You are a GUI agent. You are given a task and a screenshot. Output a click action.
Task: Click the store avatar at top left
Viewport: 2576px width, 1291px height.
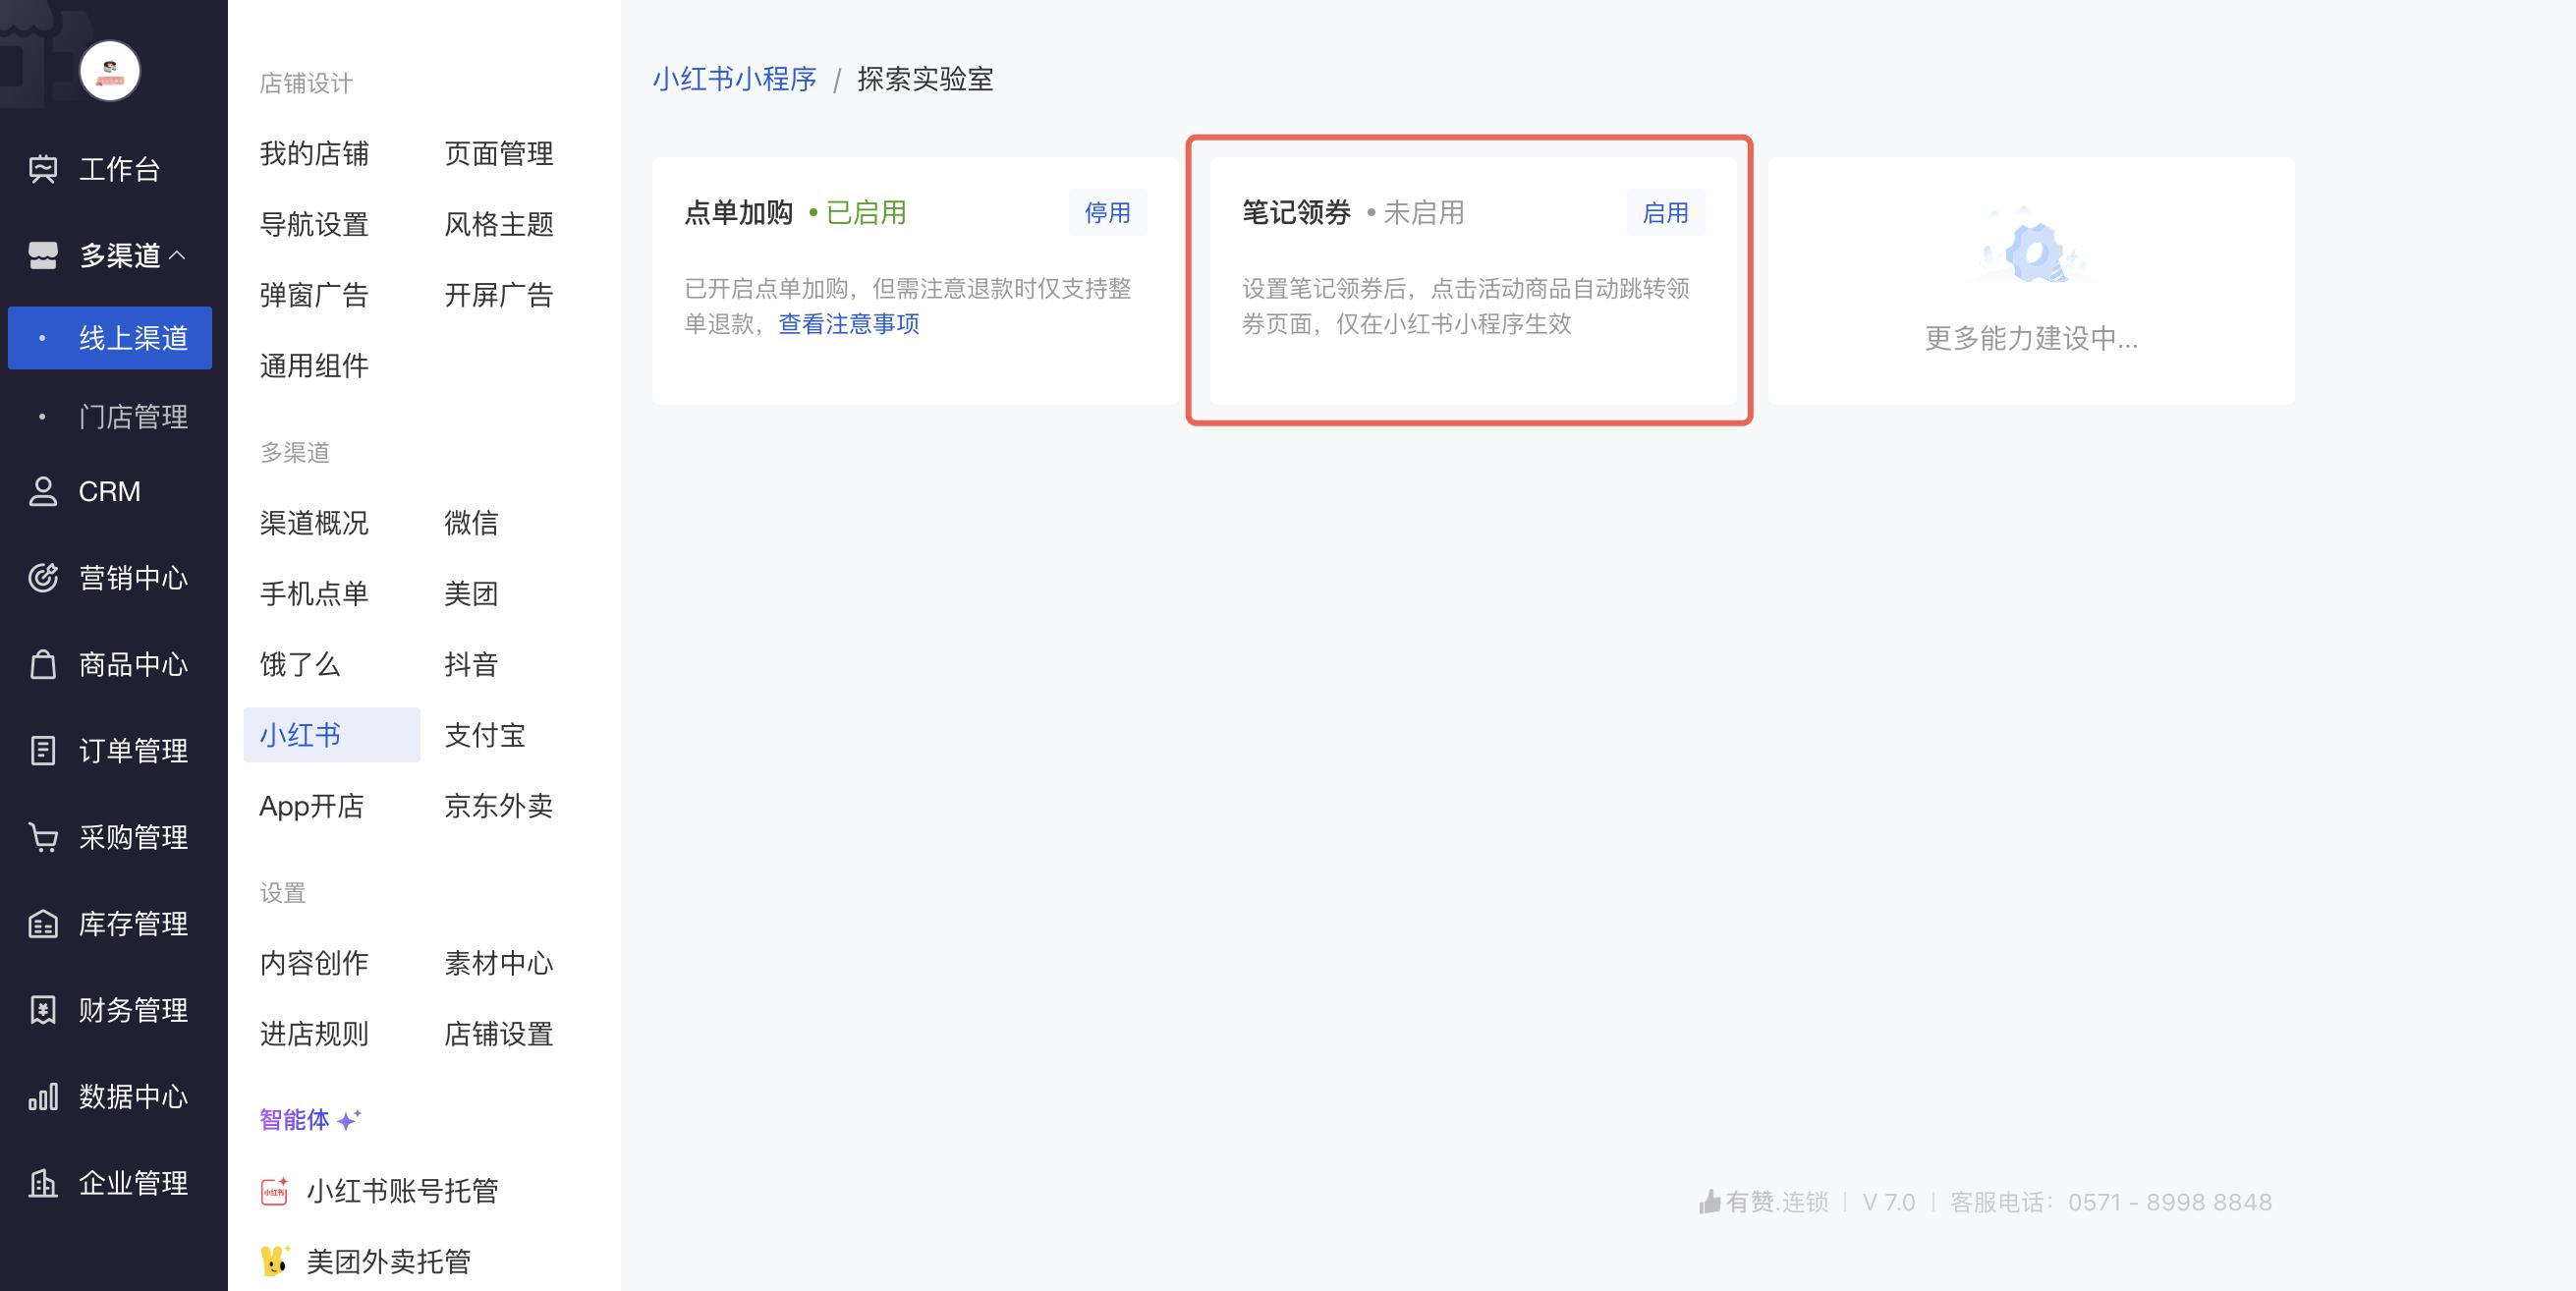click(x=109, y=70)
